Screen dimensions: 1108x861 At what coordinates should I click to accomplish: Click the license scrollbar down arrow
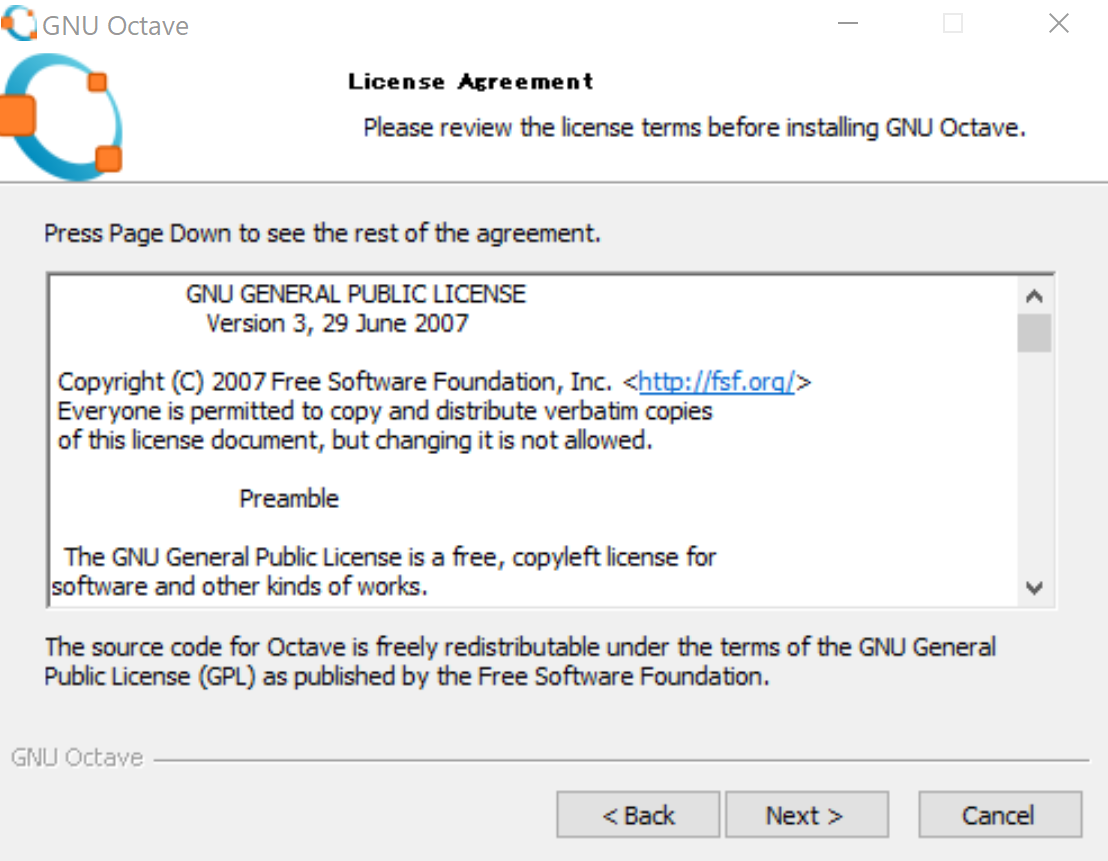(x=1035, y=588)
